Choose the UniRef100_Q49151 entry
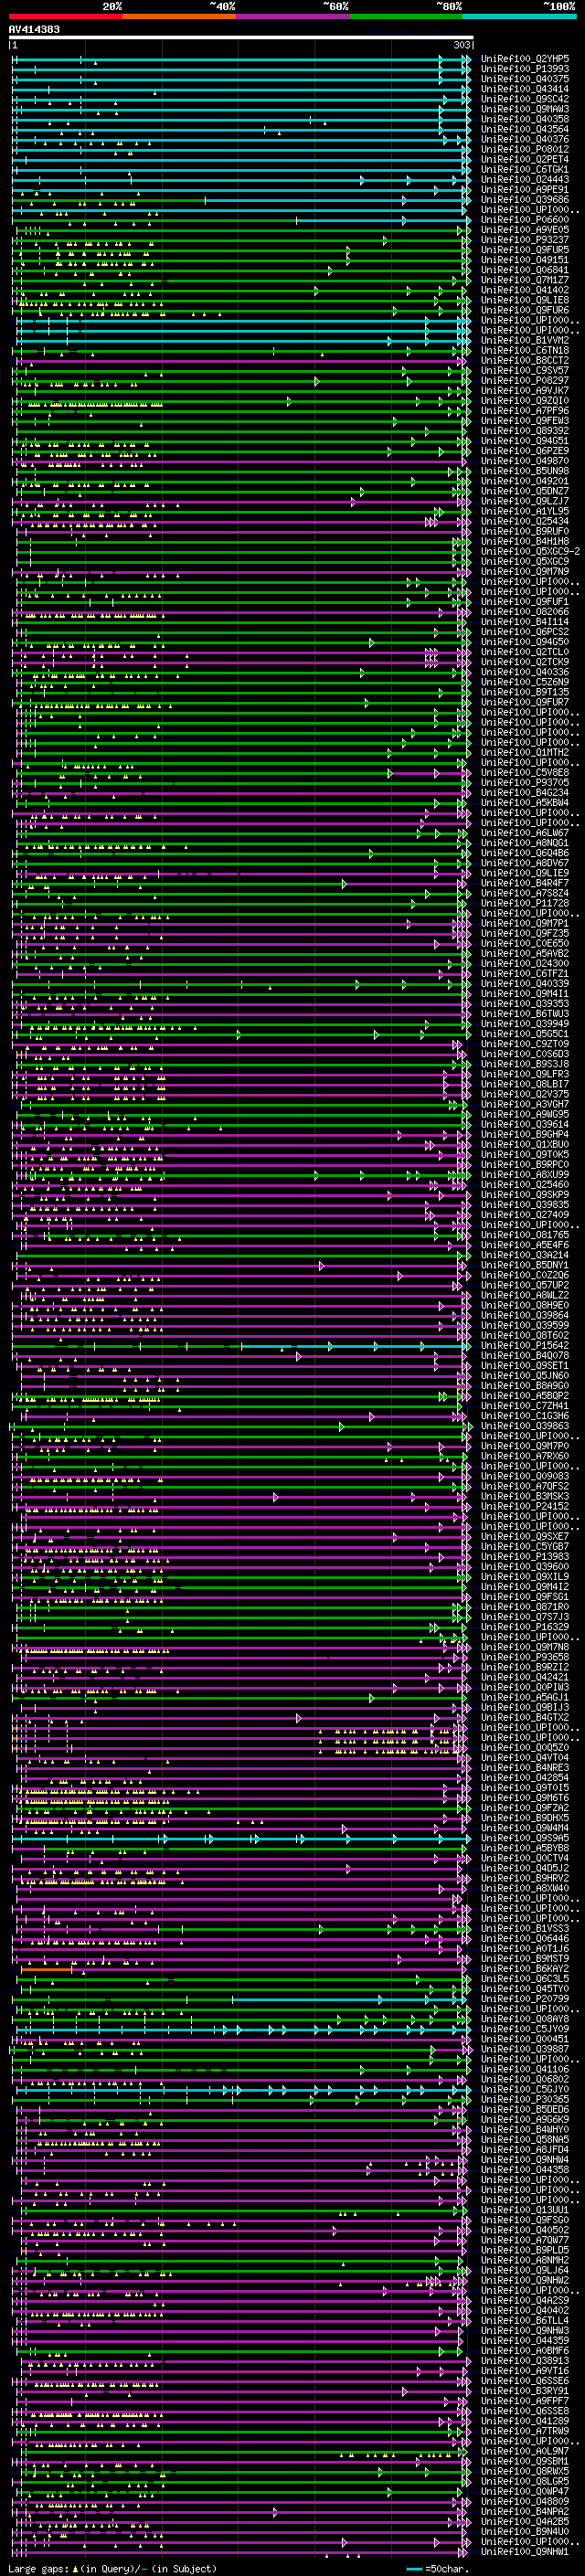585x2576 pixels. 525,260
